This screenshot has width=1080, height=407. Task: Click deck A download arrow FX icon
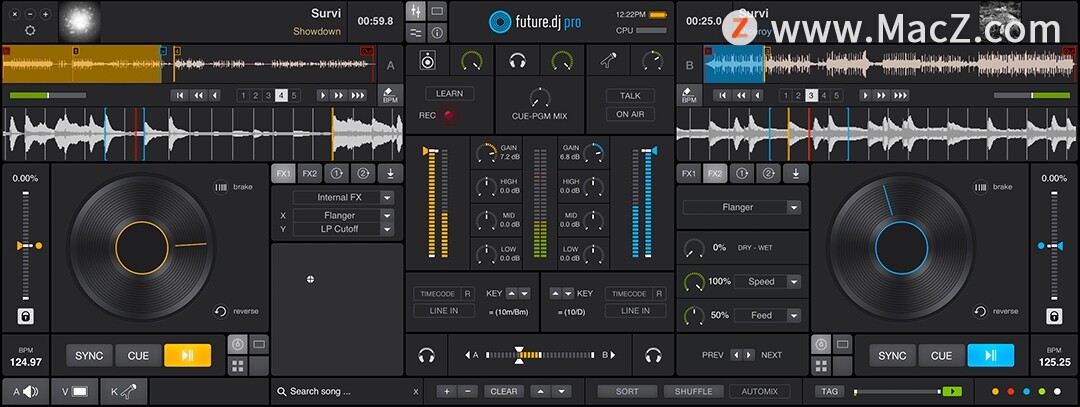(391, 174)
